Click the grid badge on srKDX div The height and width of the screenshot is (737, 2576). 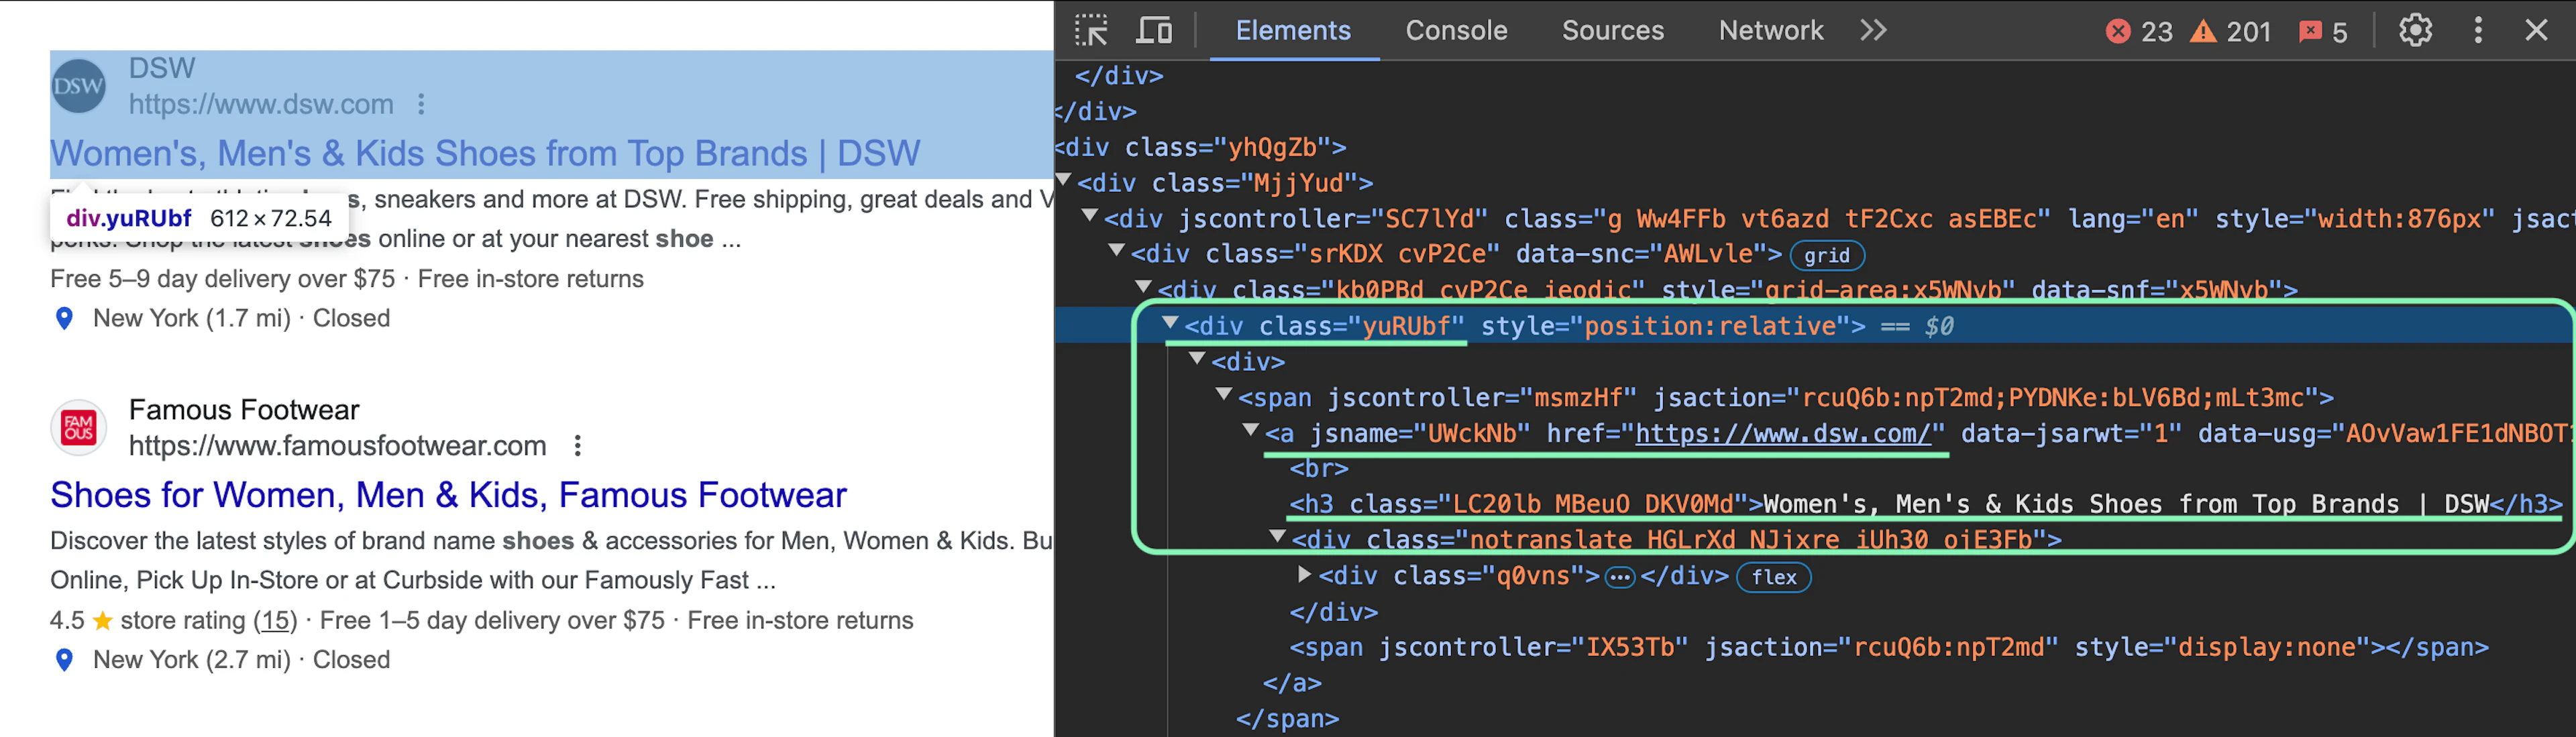[1827, 256]
